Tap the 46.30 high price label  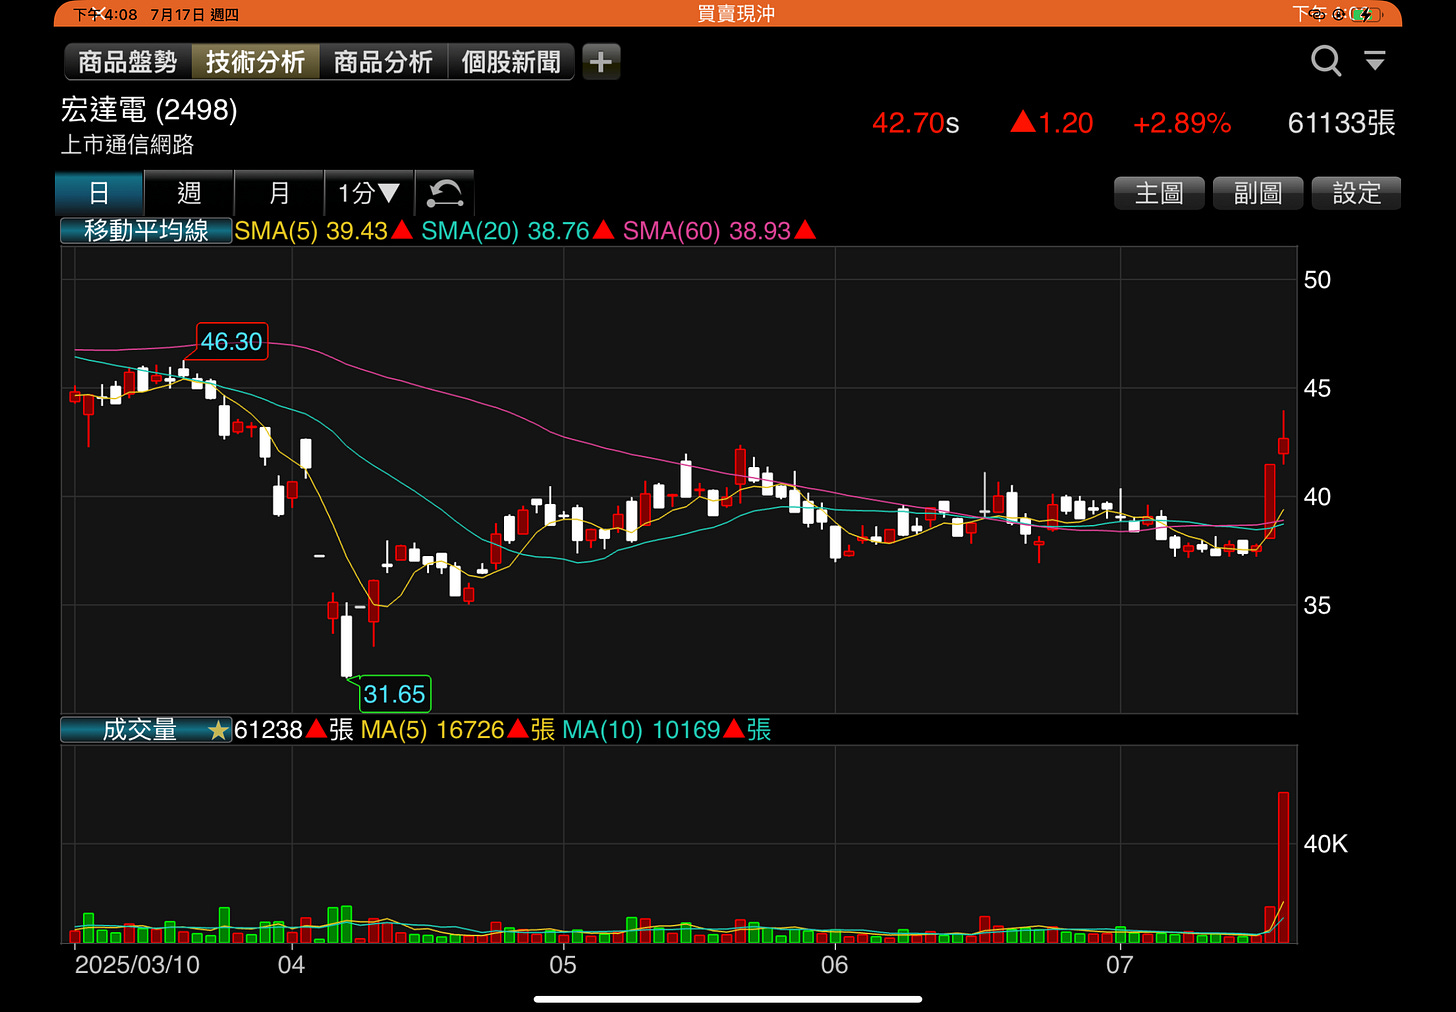coord(232,341)
